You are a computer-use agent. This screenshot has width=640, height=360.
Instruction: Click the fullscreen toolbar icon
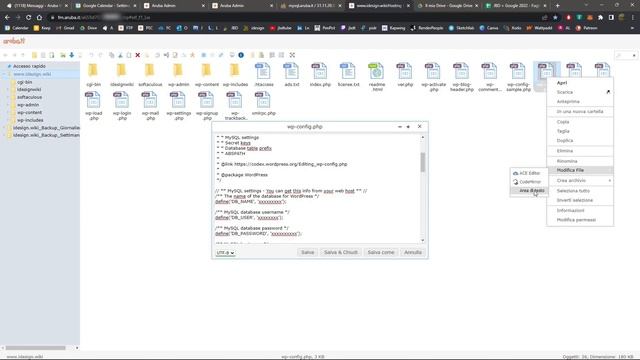pos(292,55)
